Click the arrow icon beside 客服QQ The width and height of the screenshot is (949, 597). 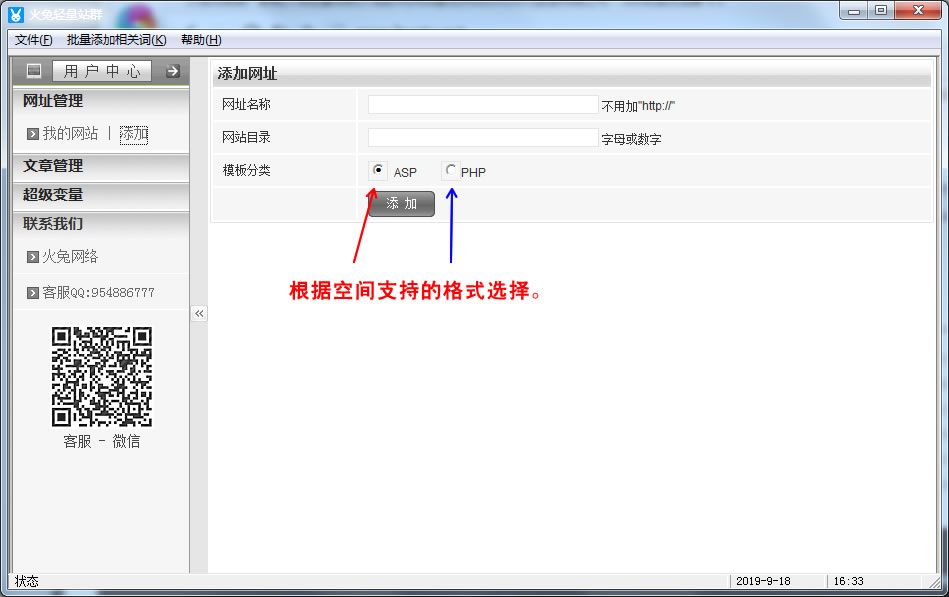pyautogui.click(x=33, y=293)
